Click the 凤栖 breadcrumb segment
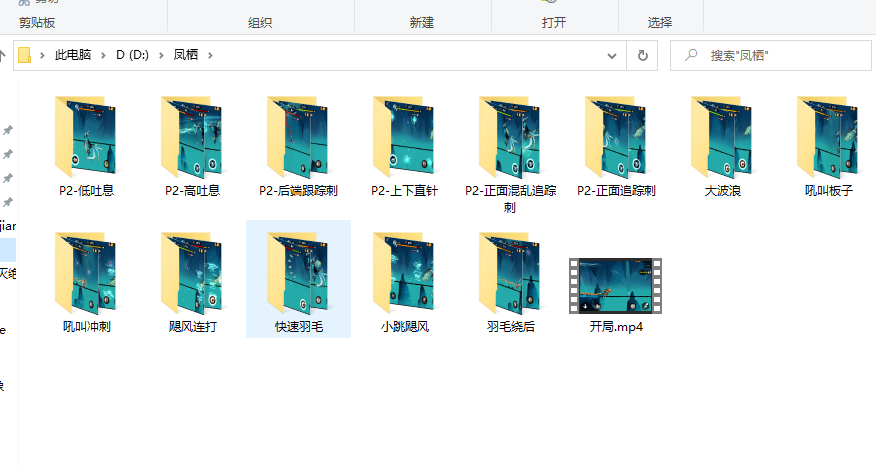Image resolution: width=876 pixels, height=469 pixels. point(185,55)
